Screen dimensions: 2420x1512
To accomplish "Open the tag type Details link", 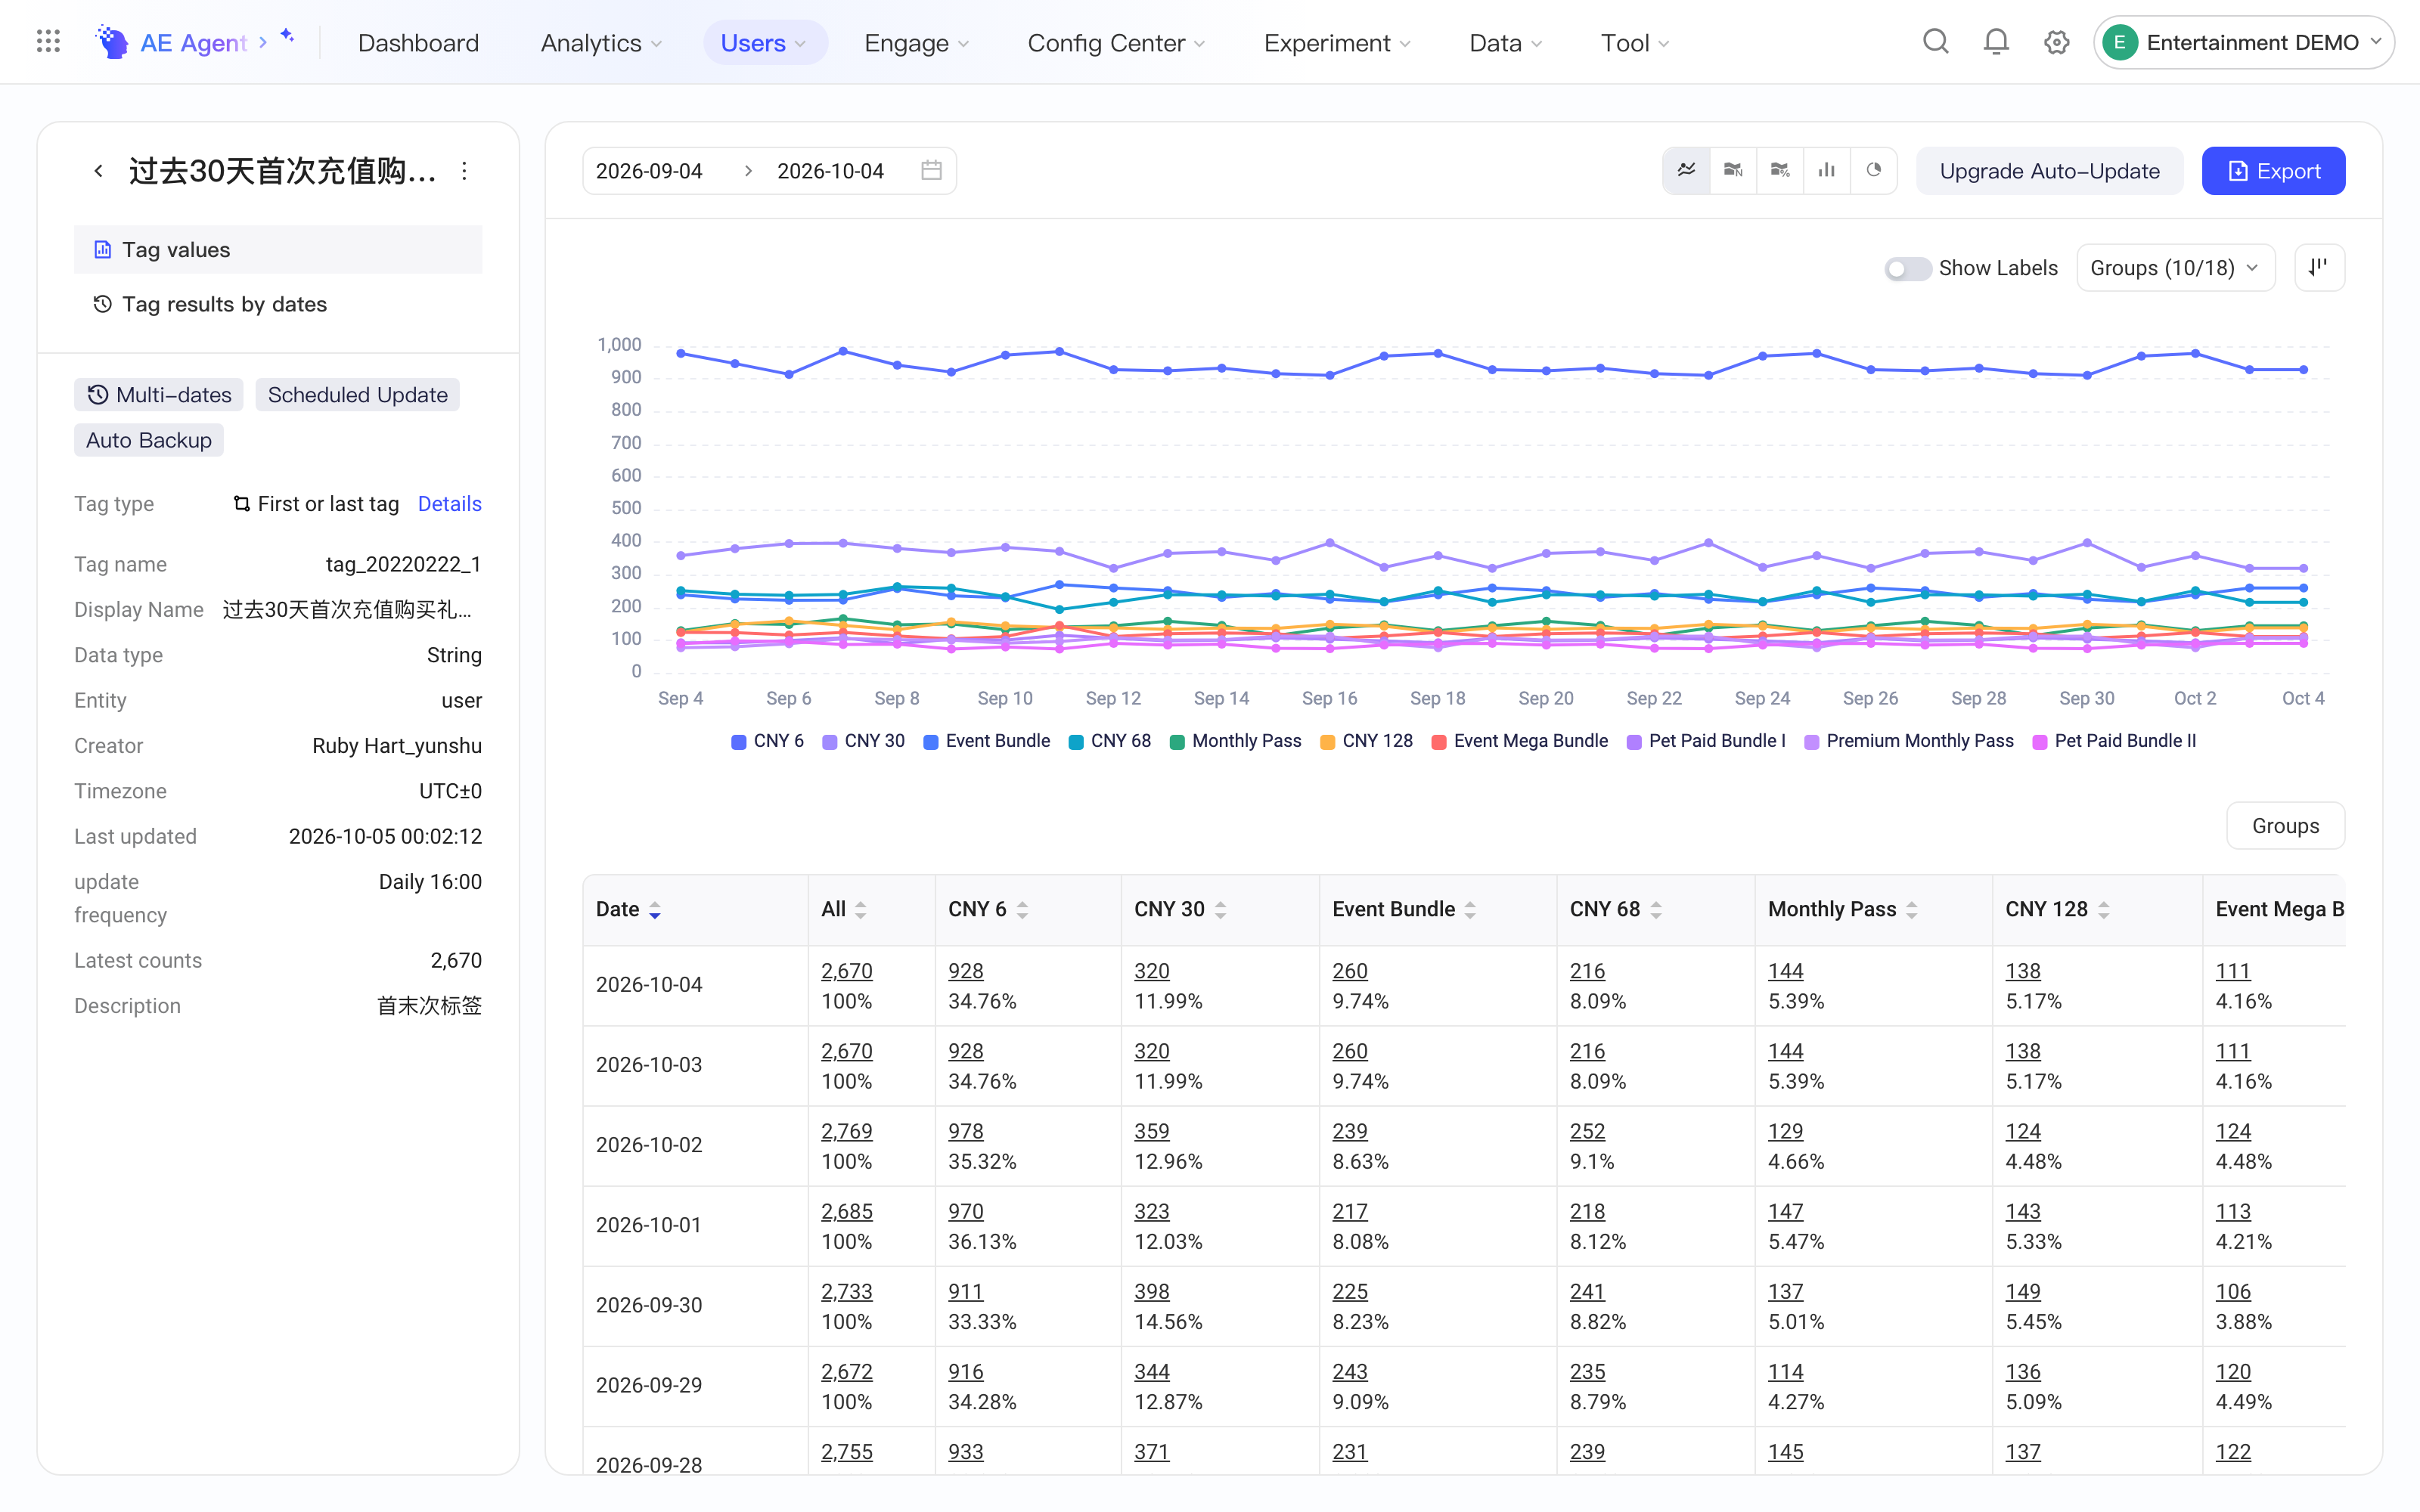I will click(x=449, y=504).
